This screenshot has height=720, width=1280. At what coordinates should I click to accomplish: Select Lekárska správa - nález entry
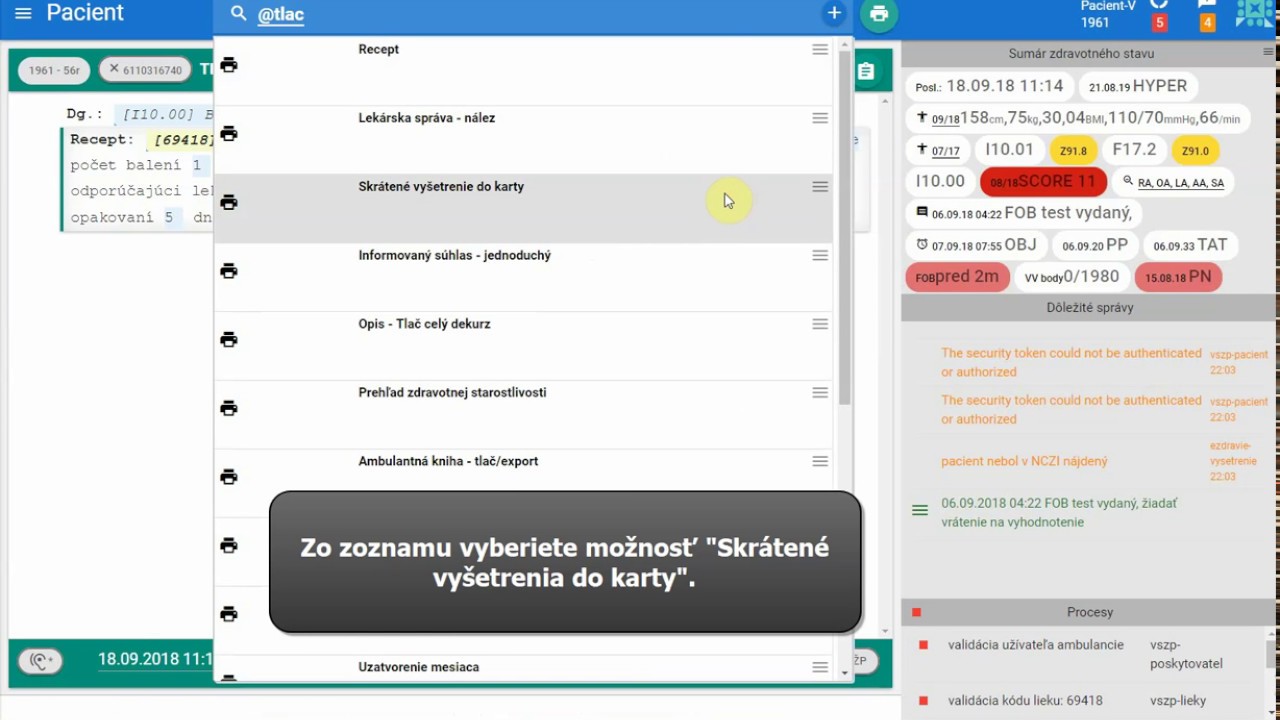[x=523, y=140]
